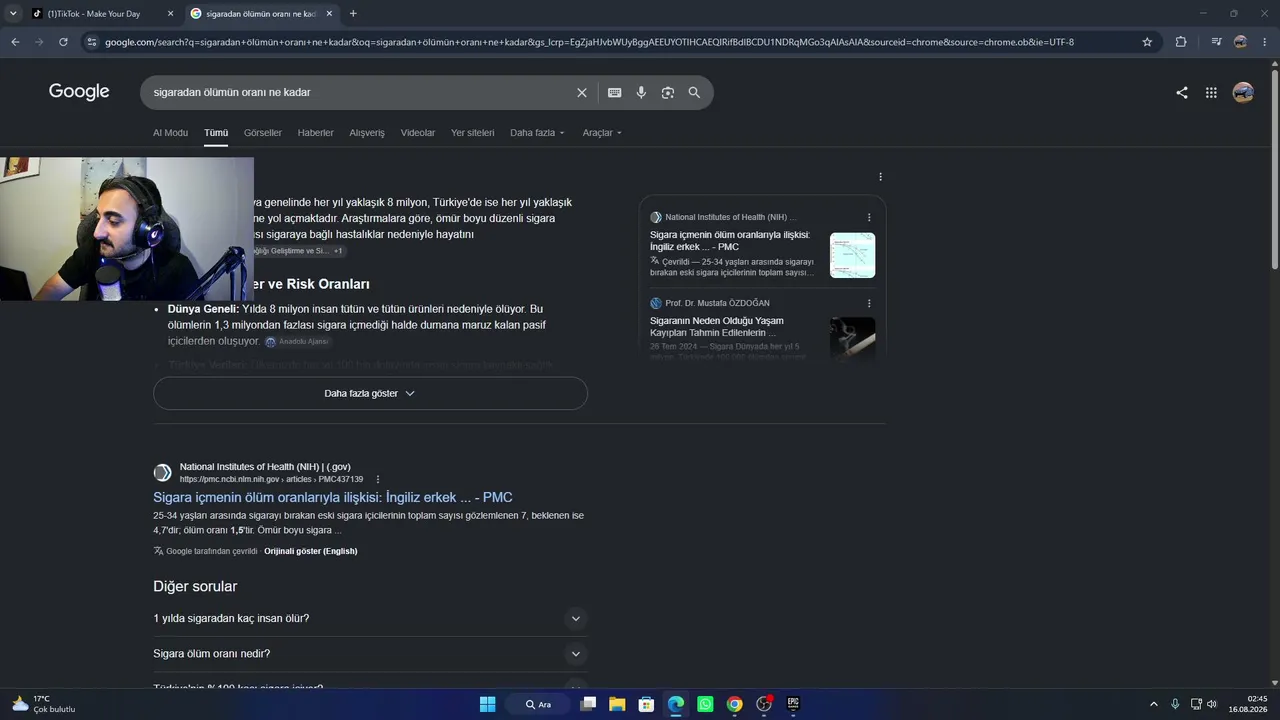1280x720 pixels.
Task: Click the NIH source card thumbnail
Action: tap(853, 255)
